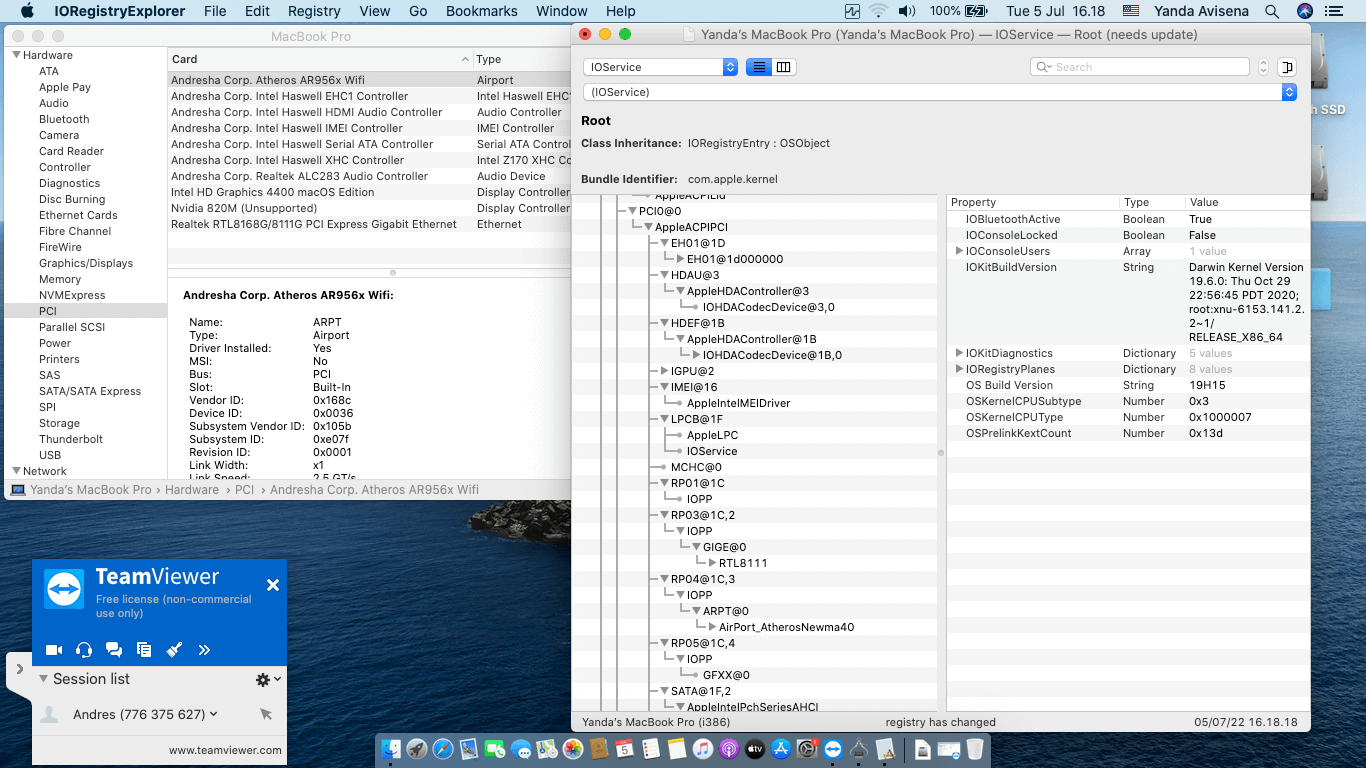Open the IOService plane dropdown
The image size is (1366, 768).
click(x=660, y=67)
